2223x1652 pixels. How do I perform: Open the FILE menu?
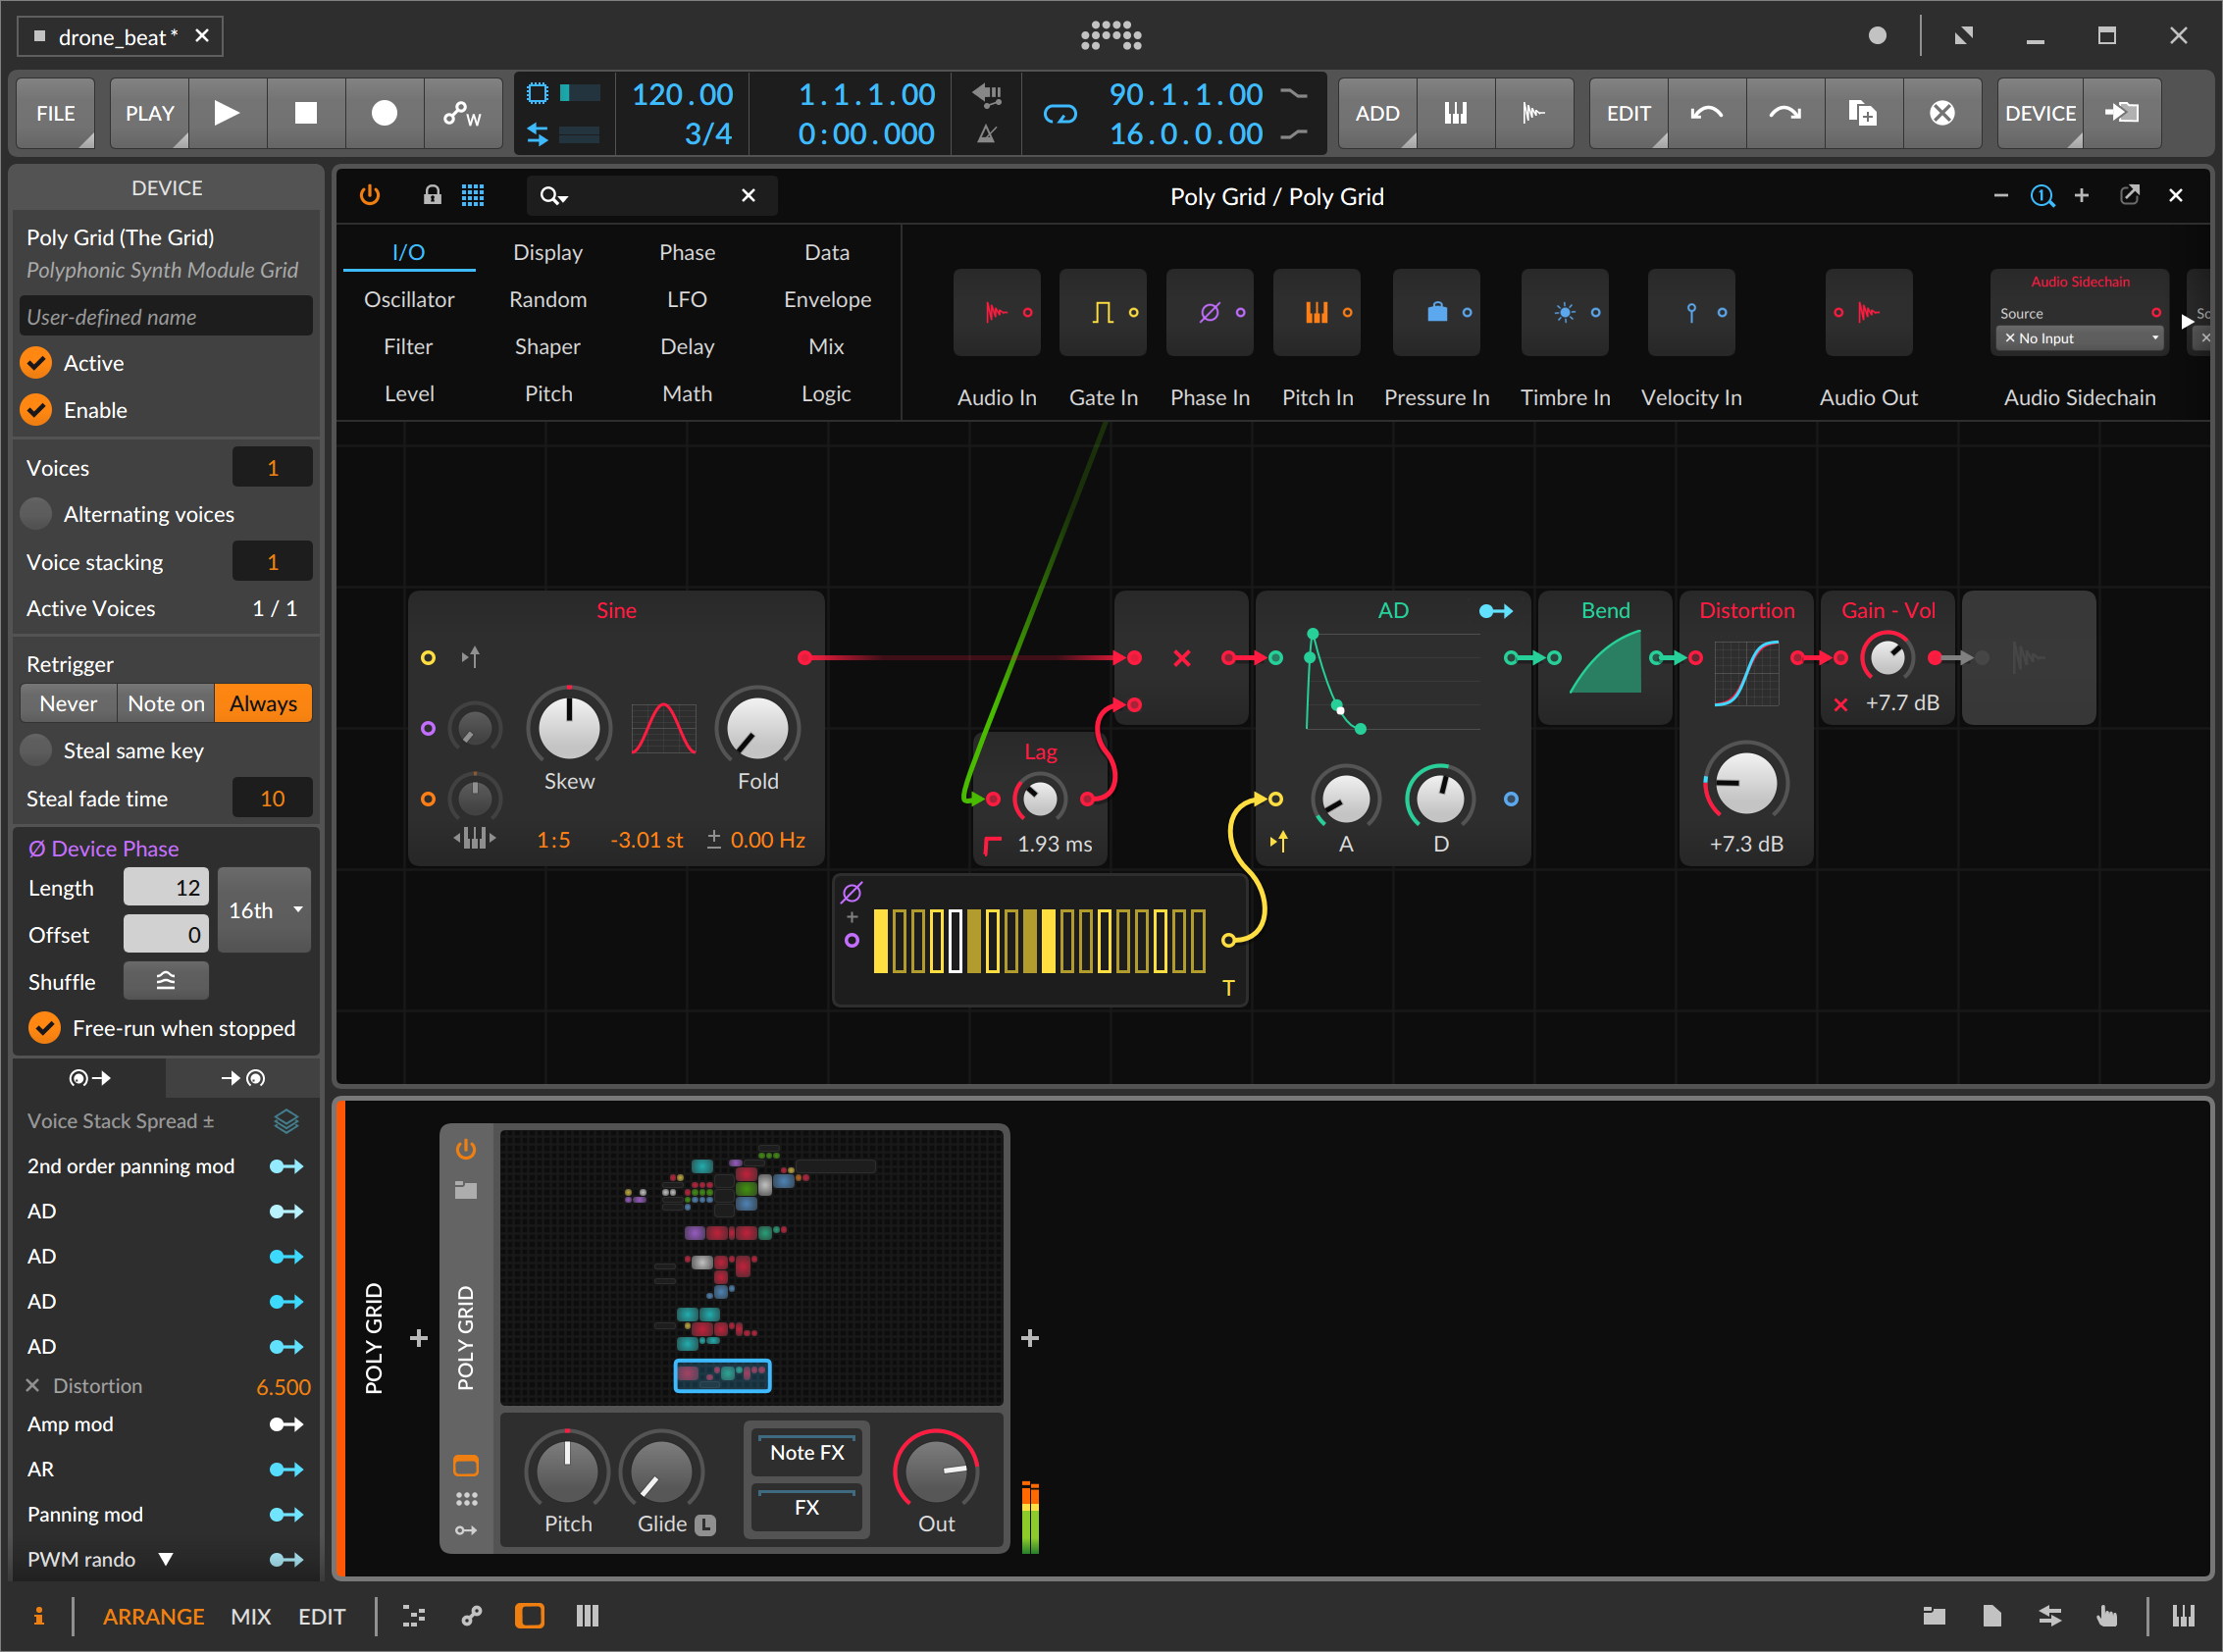pyautogui.click(x=55, y=113)
